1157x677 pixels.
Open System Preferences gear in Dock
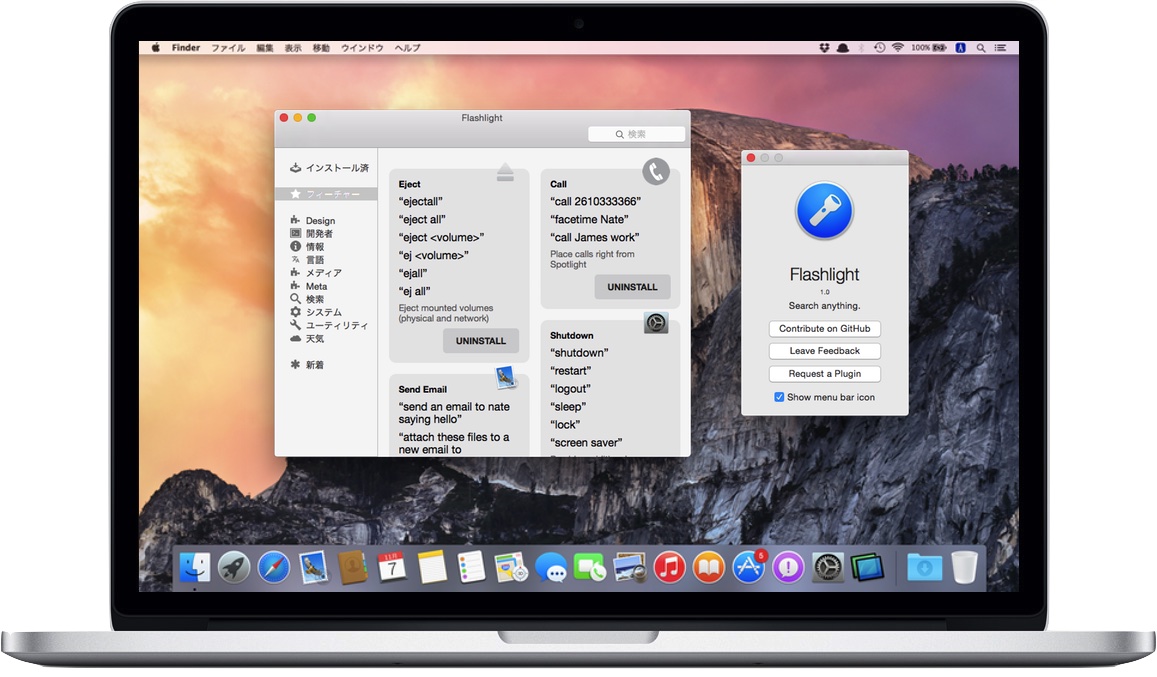pyautogui.click(x=828, y=568)
